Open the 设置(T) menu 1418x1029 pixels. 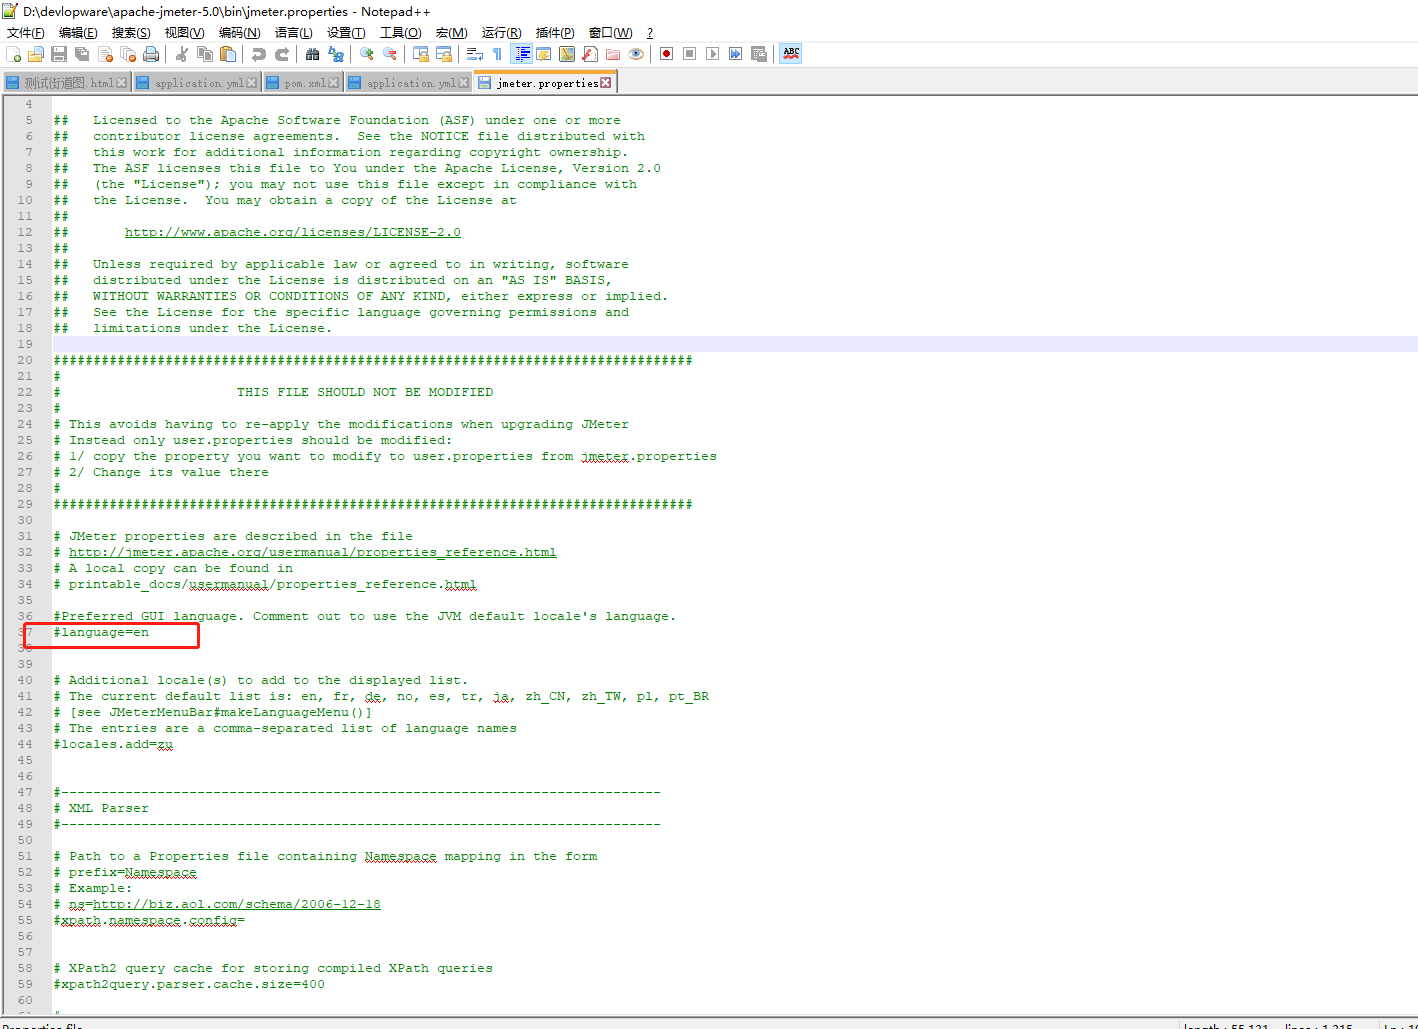[x=346, y=33]
